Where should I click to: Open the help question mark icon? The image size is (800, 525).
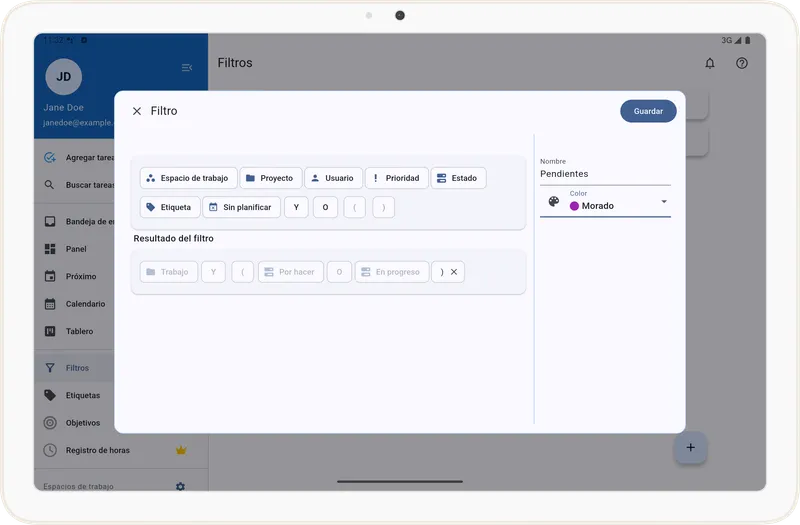tap(742, 63)
